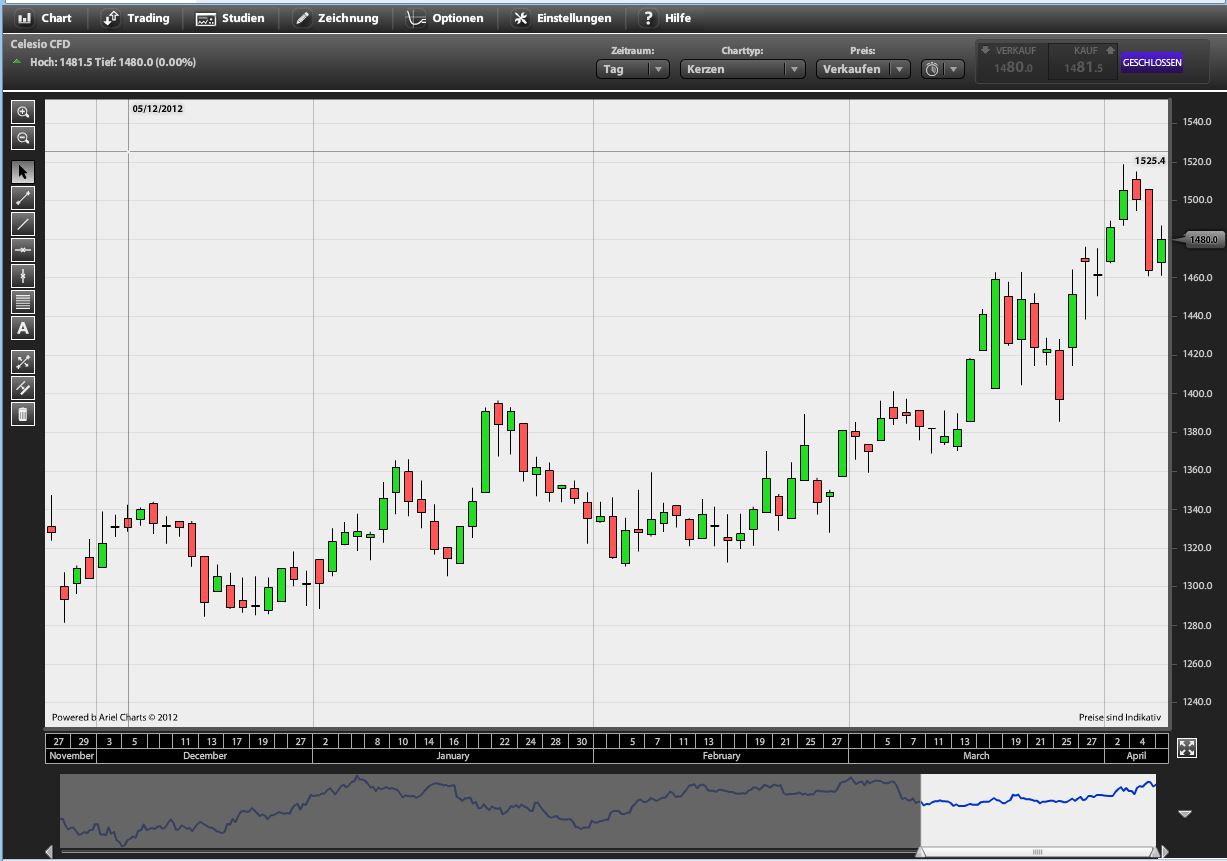Click the zoom out magnifier icon
The image size is (1227, 861).
point(23,139)
